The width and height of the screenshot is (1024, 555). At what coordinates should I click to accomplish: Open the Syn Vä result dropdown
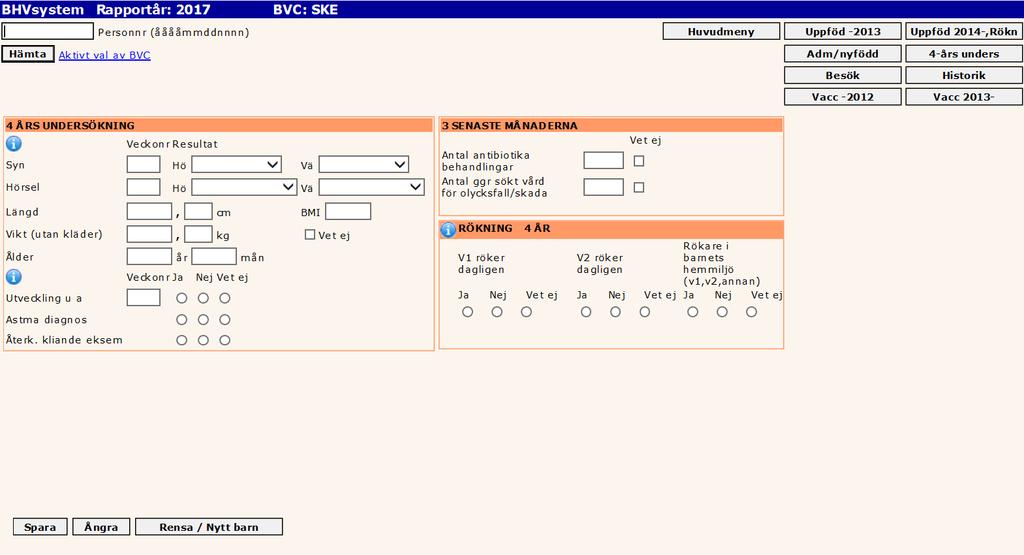[x=364, y=165]
